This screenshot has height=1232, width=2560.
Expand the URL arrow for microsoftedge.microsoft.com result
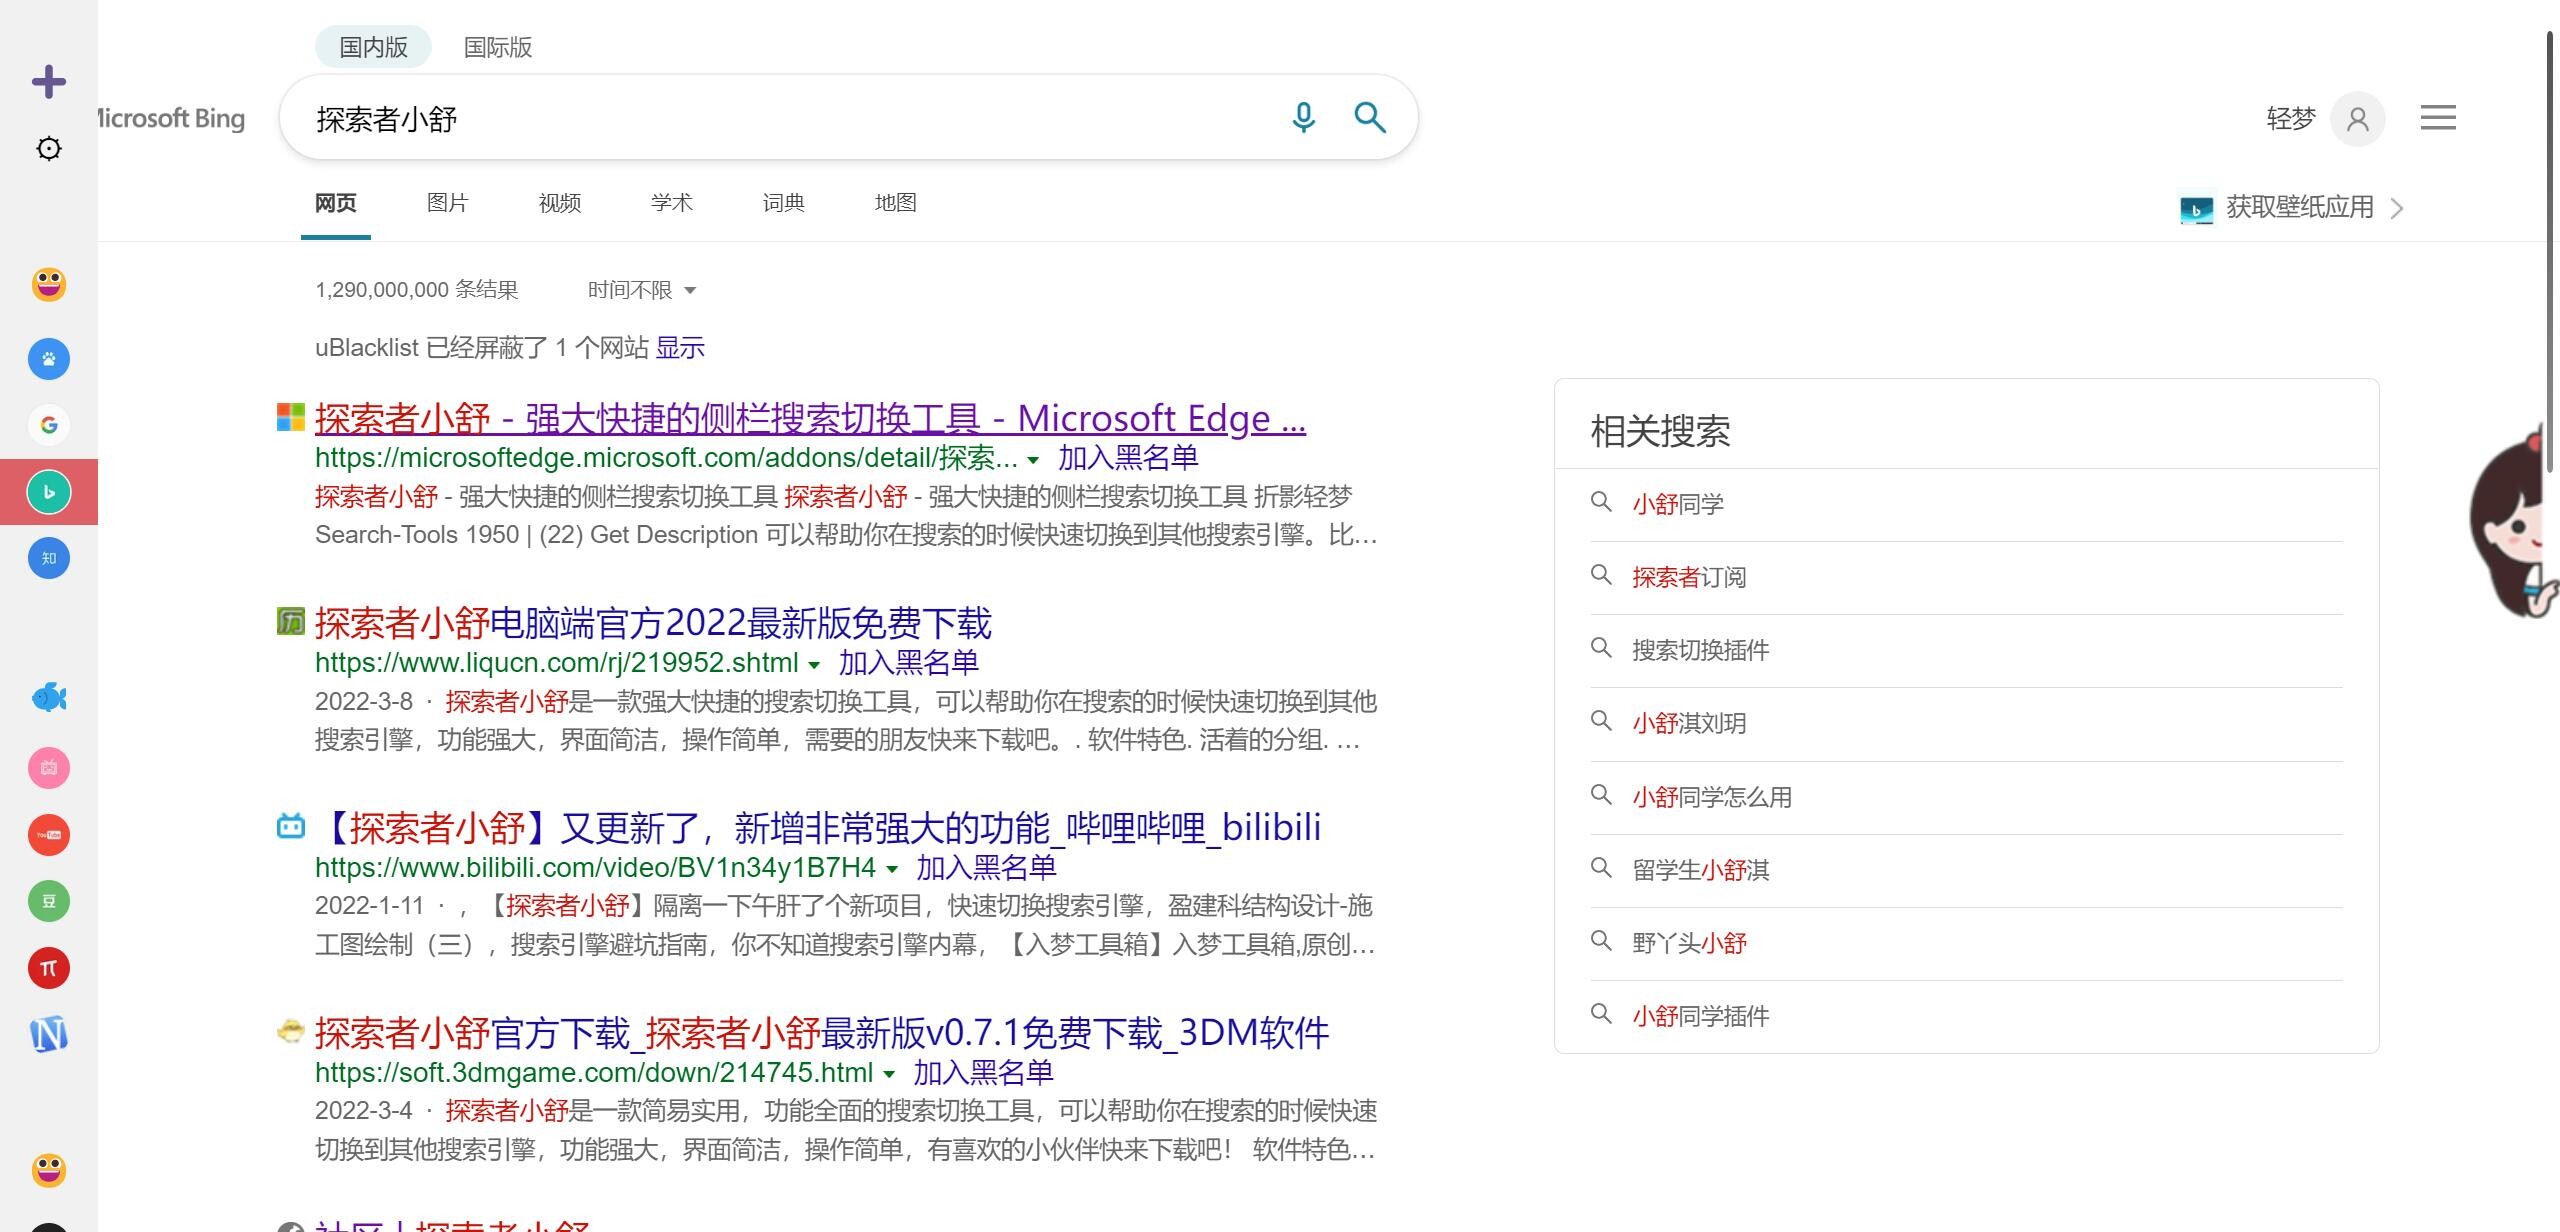click(1033, 460)
